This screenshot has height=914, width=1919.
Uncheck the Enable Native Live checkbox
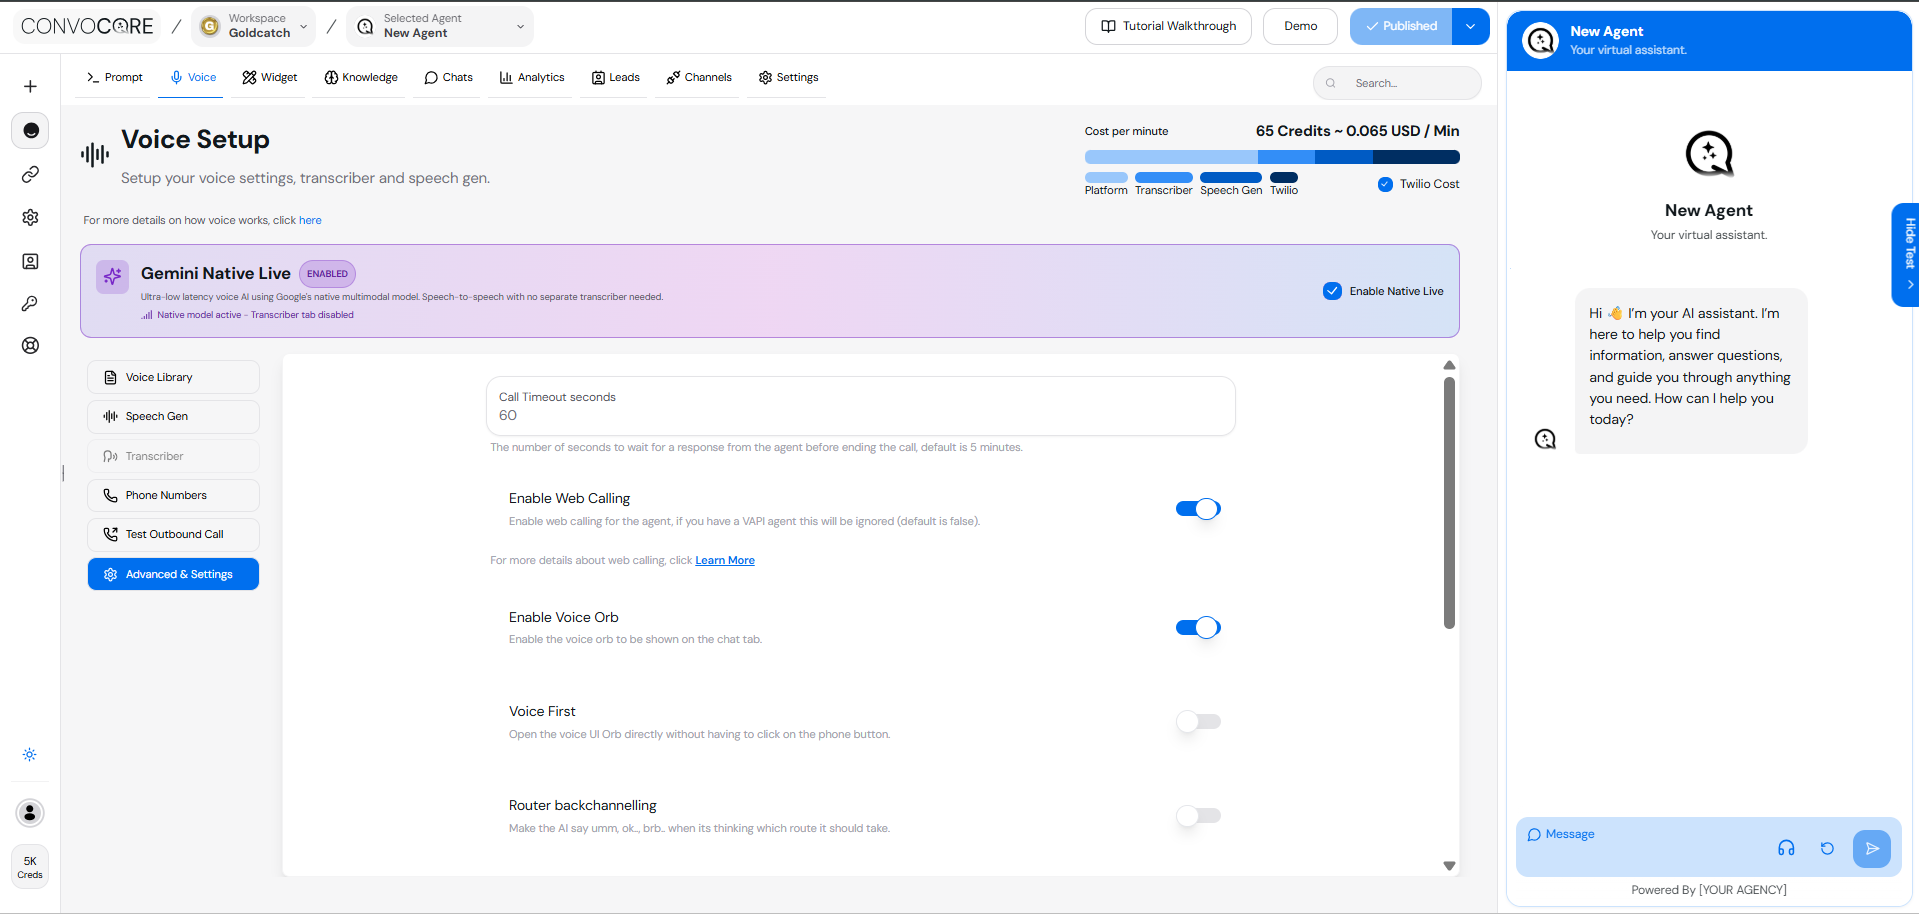click(x=1332, y=291)
